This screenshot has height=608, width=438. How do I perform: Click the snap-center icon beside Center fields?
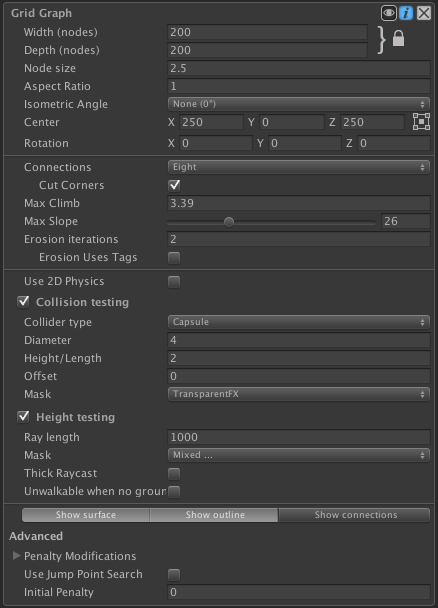(x=421, y=122)
